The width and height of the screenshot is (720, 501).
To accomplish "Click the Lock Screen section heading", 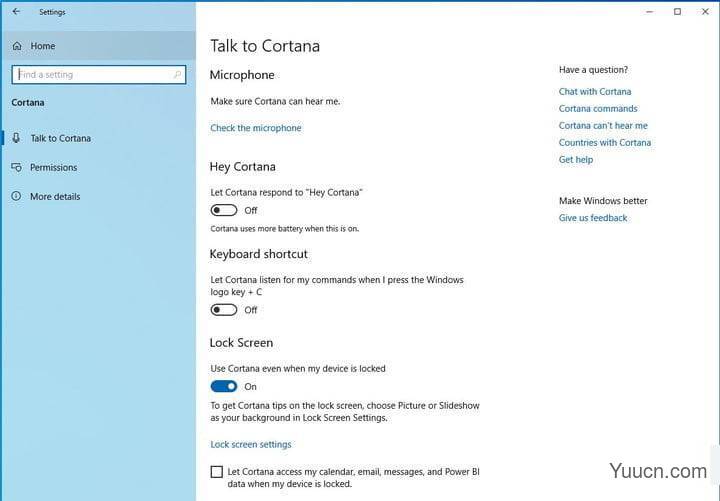I will (241, 343).
